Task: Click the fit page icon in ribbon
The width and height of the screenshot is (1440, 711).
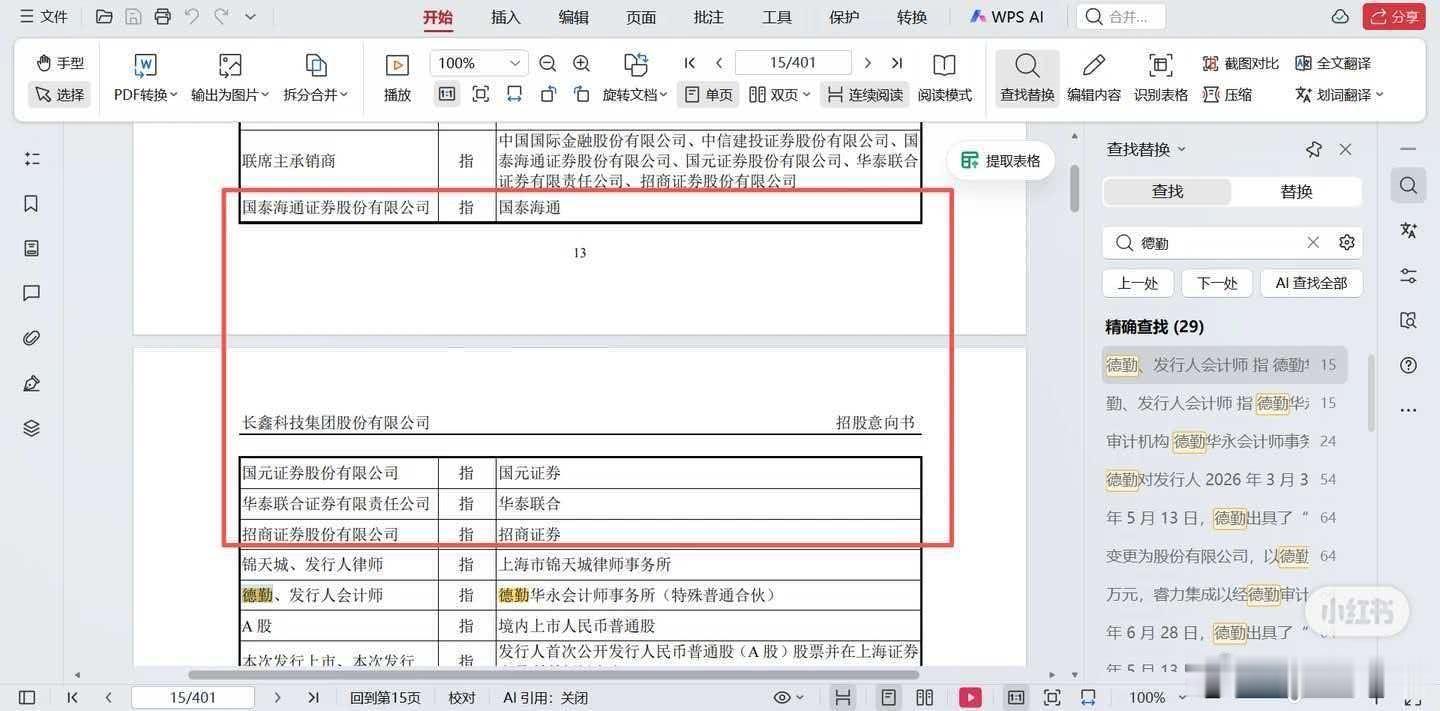Action: pos(481,94)
